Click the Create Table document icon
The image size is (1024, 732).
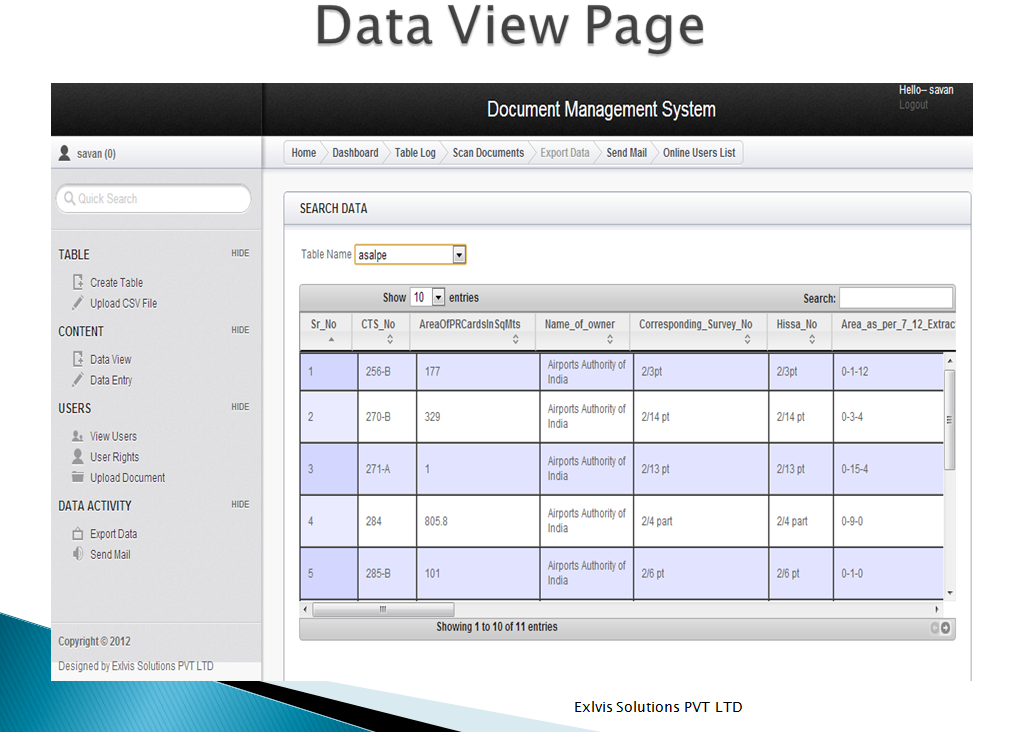coord(78,282)
